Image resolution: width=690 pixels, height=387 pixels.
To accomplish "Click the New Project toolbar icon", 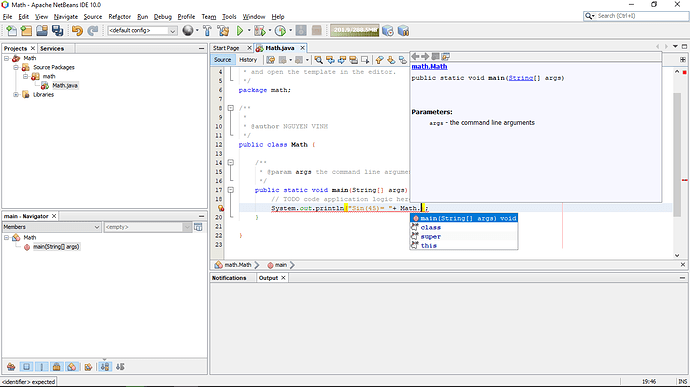I will click(26, 30).
